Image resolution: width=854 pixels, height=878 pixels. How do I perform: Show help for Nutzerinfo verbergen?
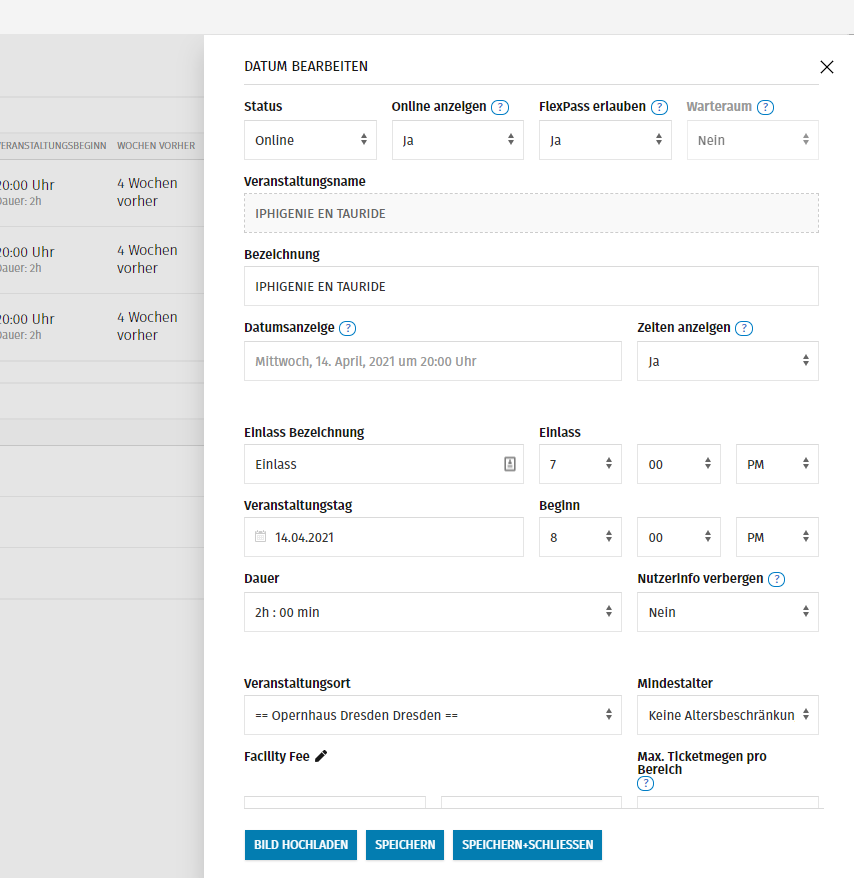[x=775, y=579]
